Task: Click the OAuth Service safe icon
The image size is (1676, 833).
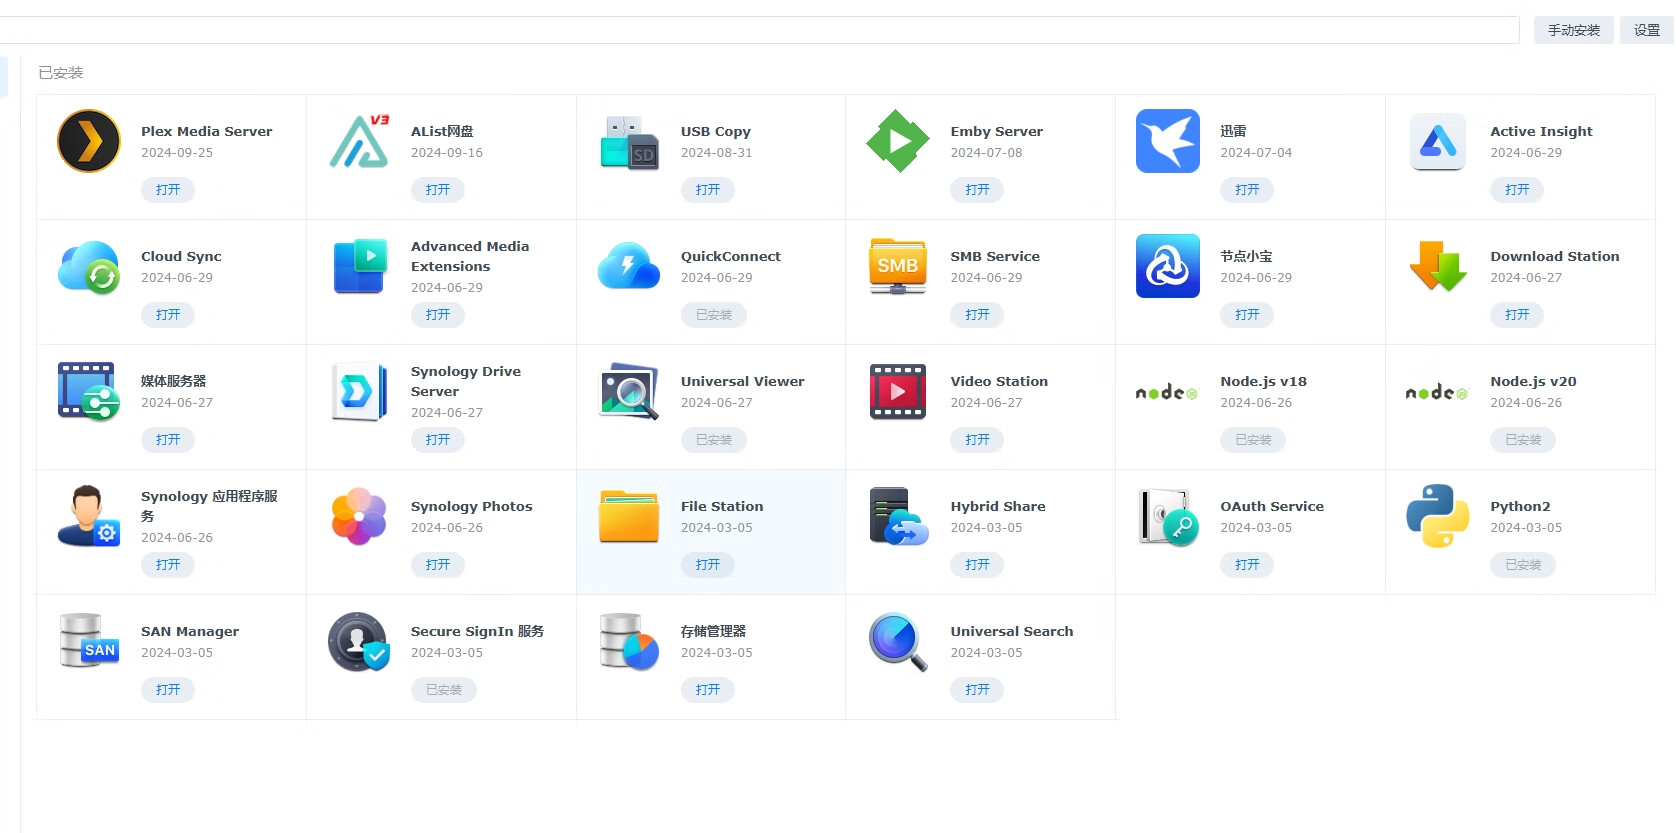Action: tap(1168, 516)
